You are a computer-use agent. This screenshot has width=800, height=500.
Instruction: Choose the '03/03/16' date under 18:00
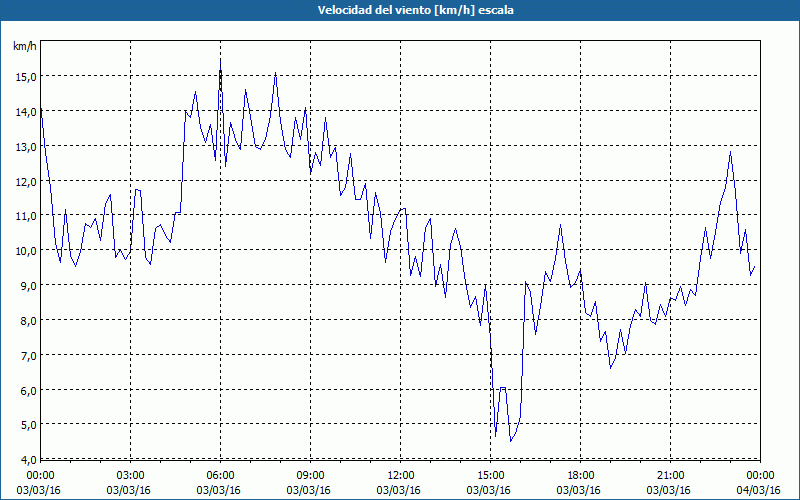click(579, 490)
